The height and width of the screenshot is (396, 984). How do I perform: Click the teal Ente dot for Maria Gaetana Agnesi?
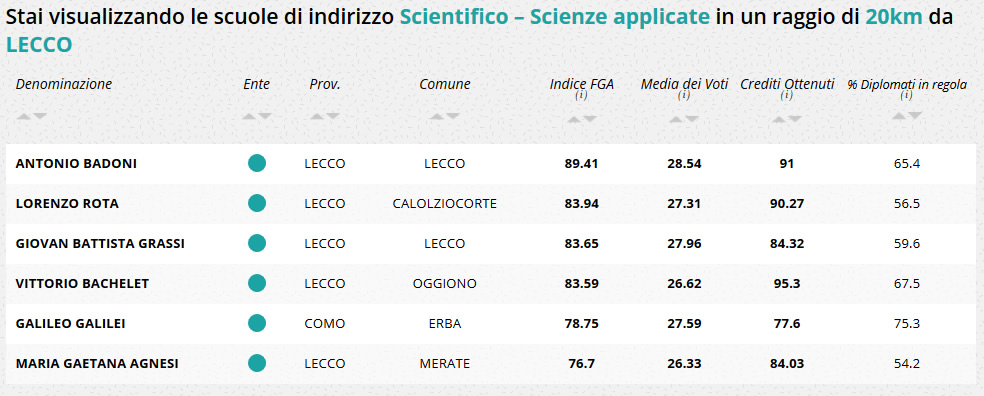[x=257, y=363]
